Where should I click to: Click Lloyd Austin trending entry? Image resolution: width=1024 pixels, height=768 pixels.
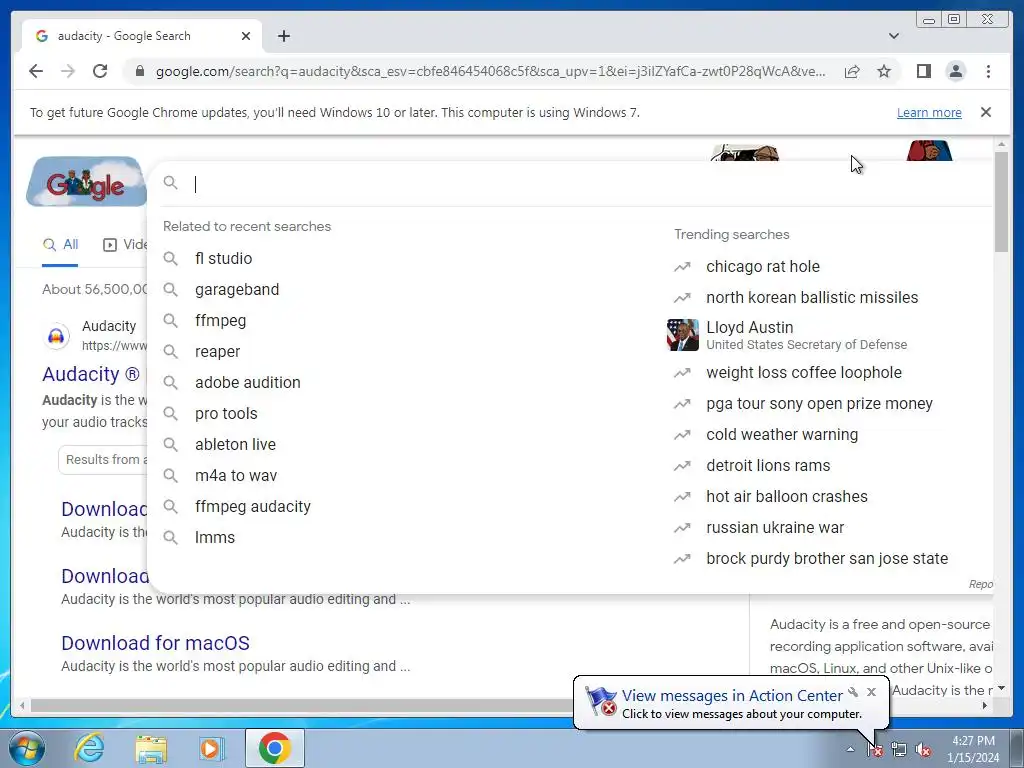tap(806, 335)
